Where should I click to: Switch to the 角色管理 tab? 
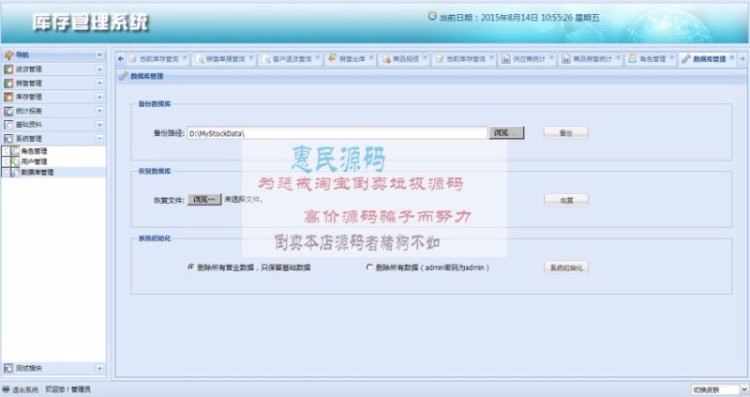[651, 59]
